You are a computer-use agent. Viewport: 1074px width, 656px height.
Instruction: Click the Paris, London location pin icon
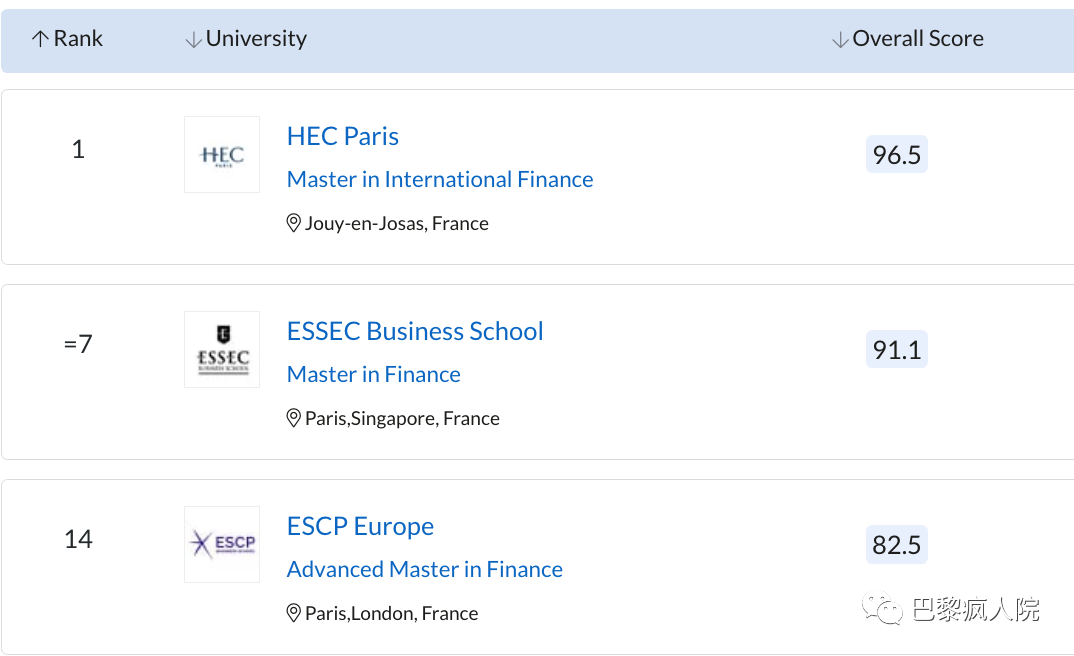[294, 613]
